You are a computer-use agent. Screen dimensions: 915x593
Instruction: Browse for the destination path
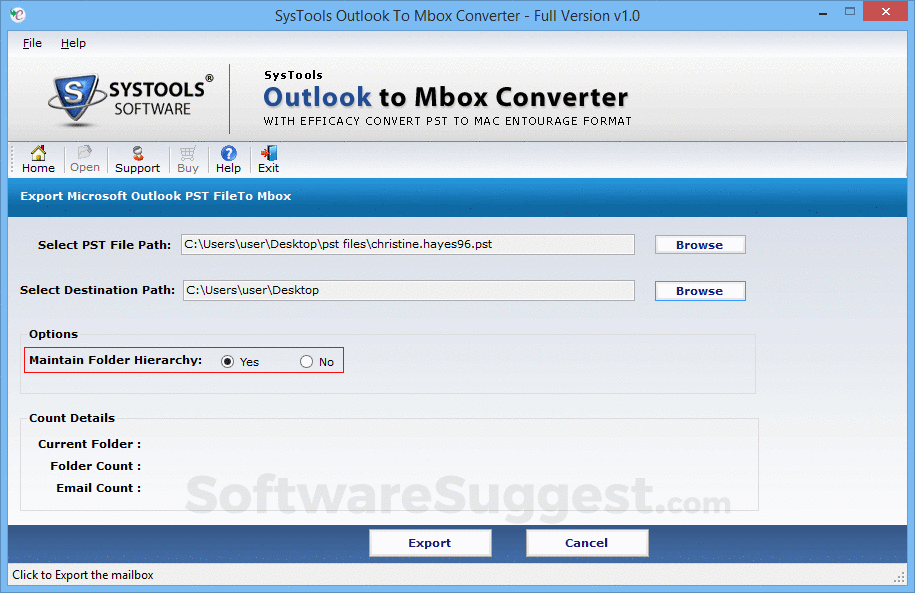pyautogui.click(x=699, y=290)
